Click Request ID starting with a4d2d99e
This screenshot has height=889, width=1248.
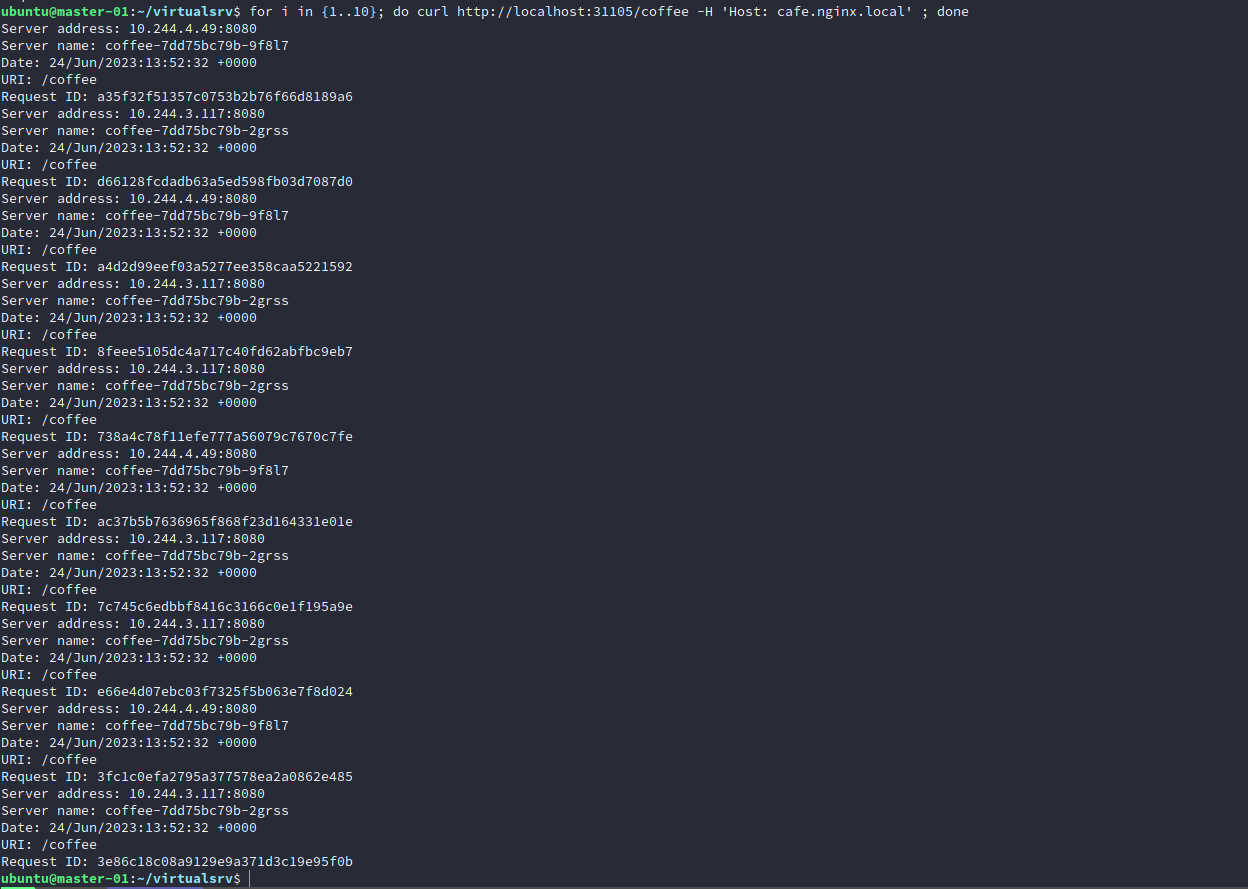tap(224, 267)
